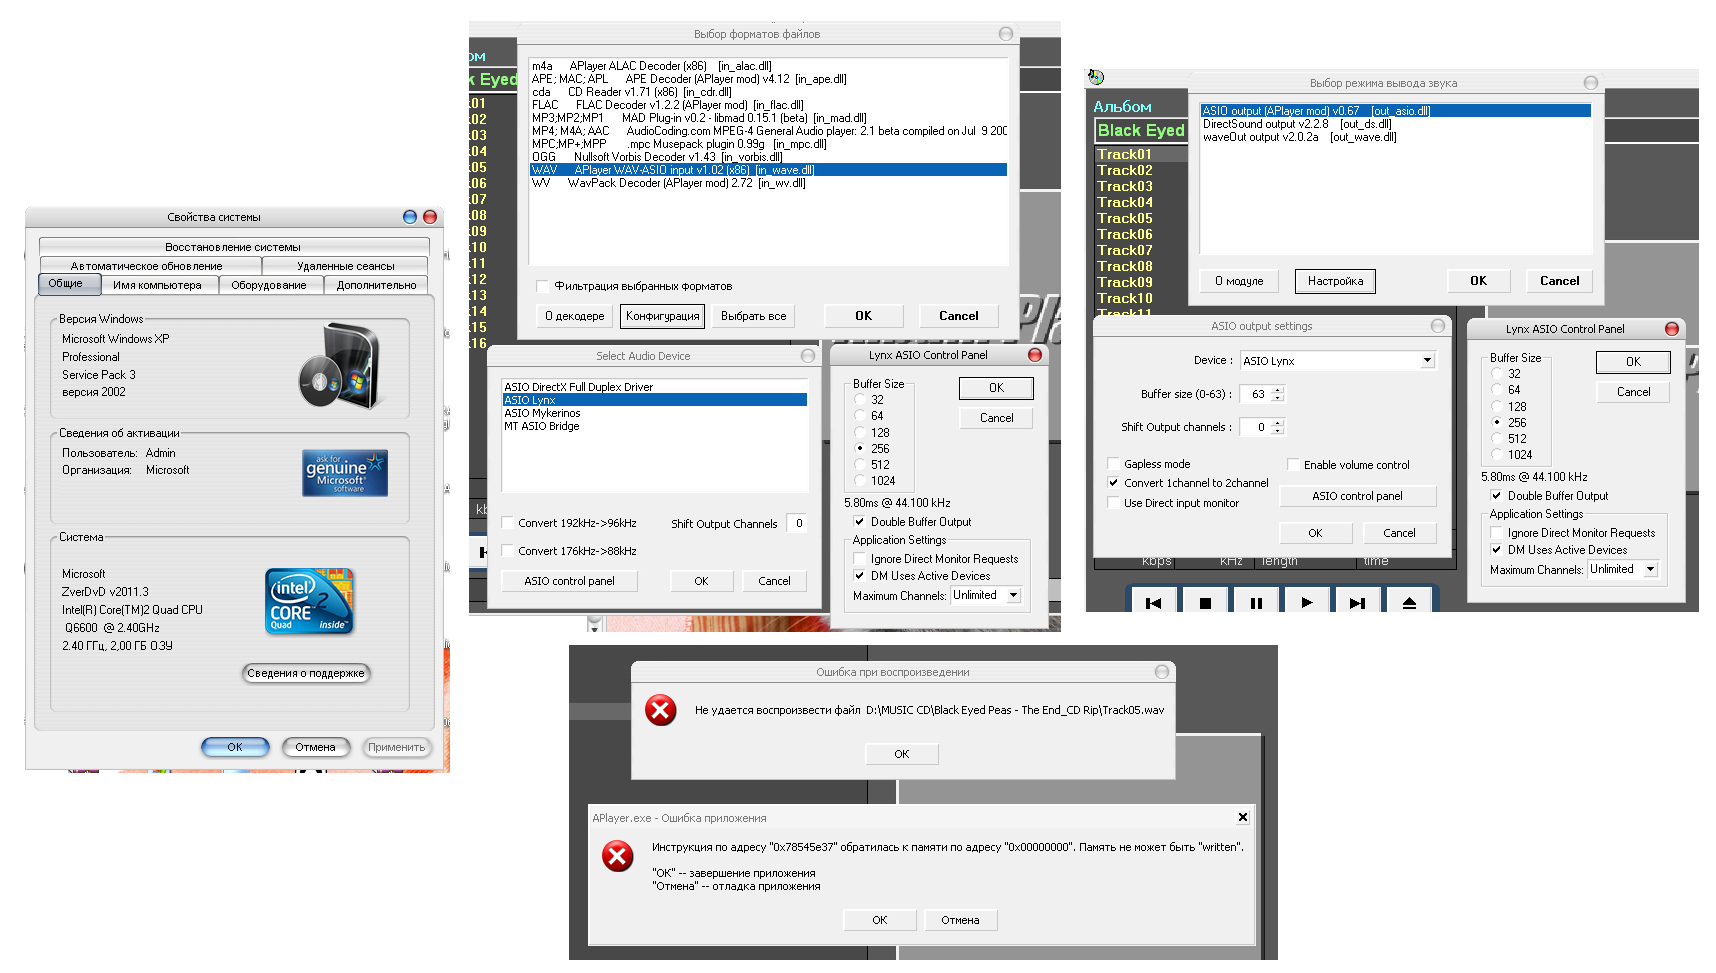Switch to Имя компьютера tab

tap(157, 286)
